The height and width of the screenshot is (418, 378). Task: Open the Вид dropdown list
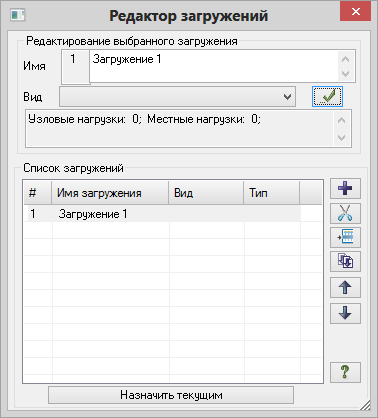(177, 97)
